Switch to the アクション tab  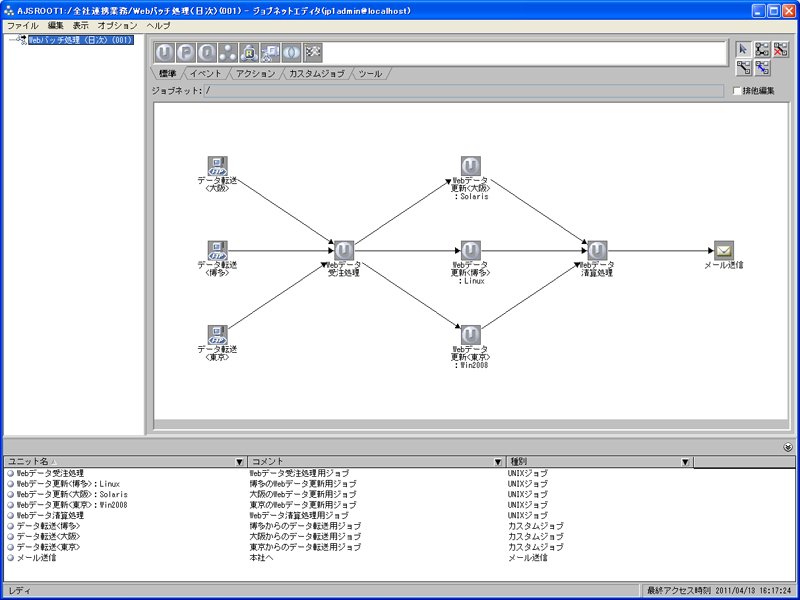coord(256,73)
